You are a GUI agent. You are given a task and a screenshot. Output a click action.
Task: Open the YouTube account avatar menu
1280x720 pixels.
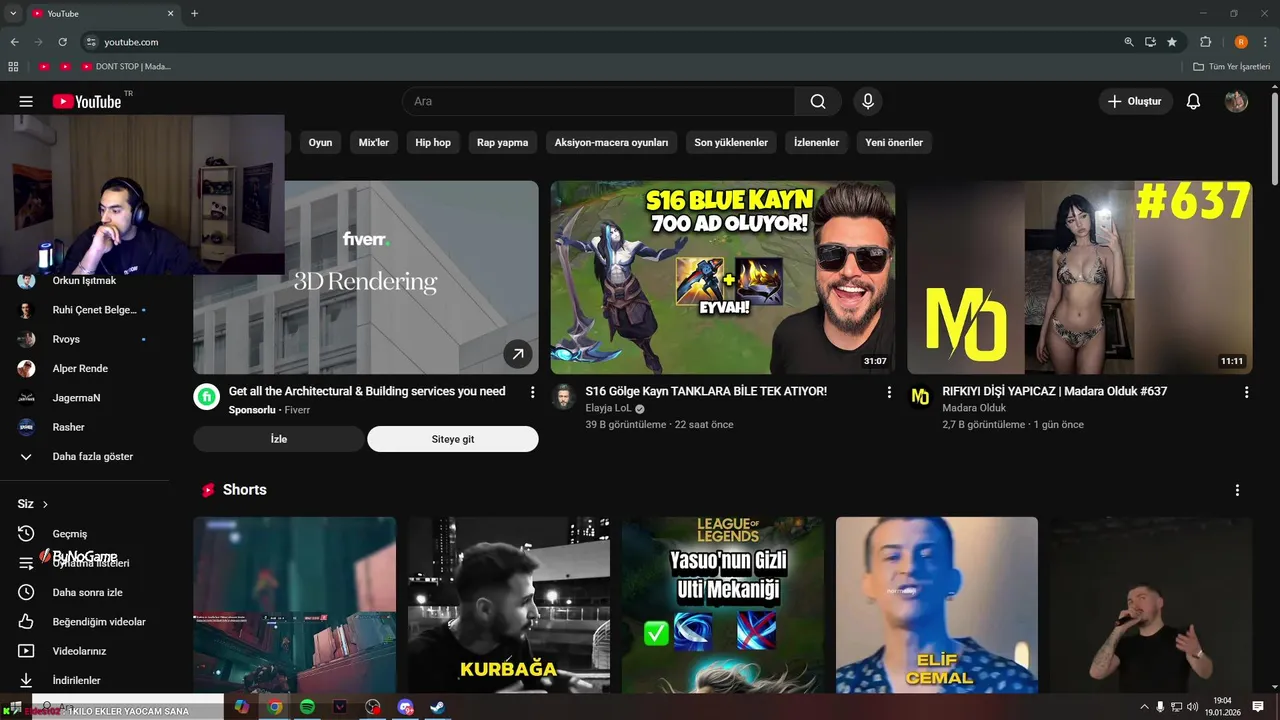tap(1236, 101)
